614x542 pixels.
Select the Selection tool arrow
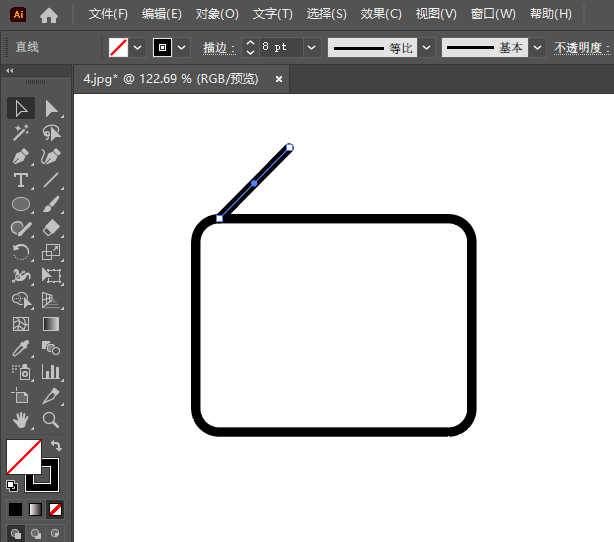tap(21, 108)
